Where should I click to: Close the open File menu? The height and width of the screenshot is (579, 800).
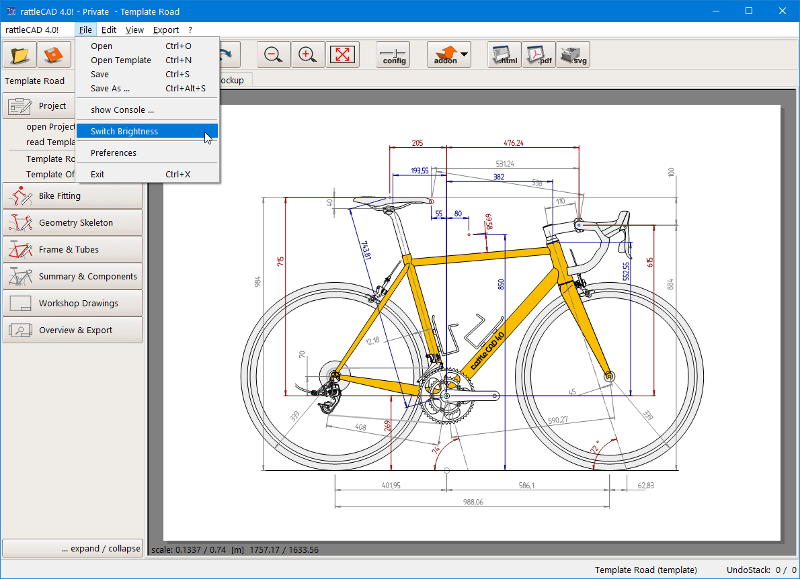point(85,30)
